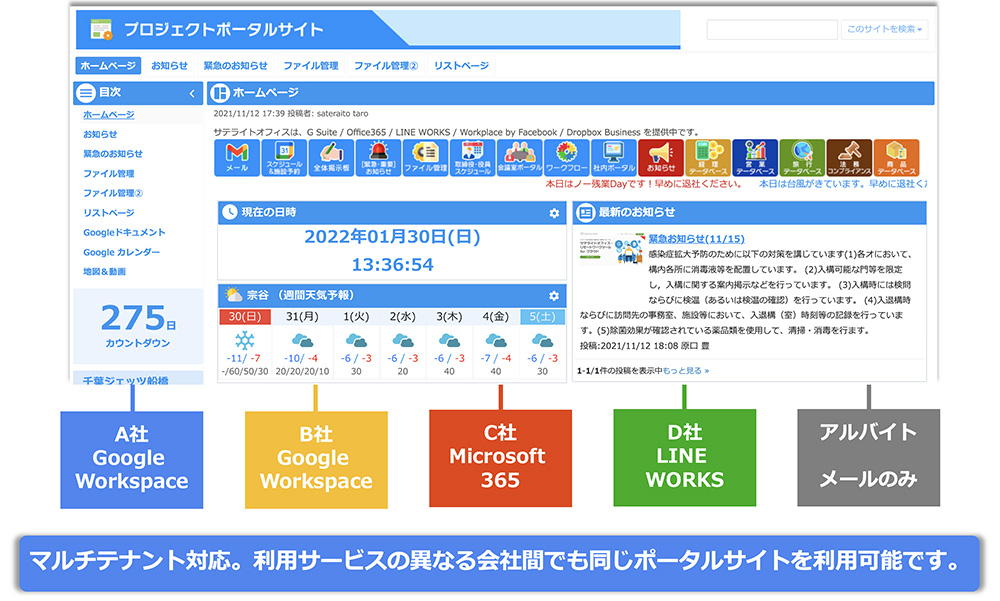Open the 全体掲示板 icon

tap(331, 158)
